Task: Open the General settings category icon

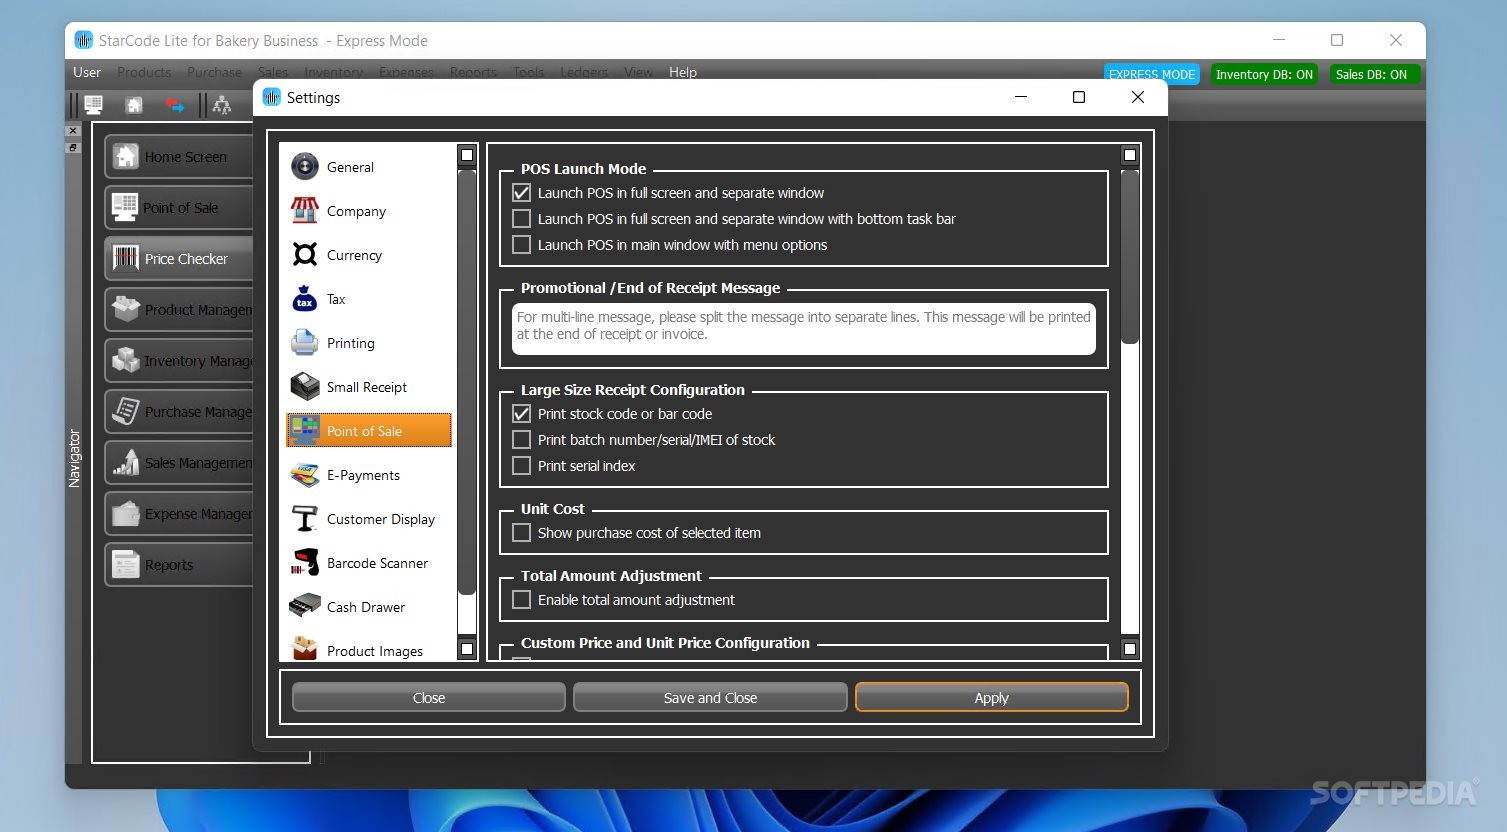Action: pos(305,167)
